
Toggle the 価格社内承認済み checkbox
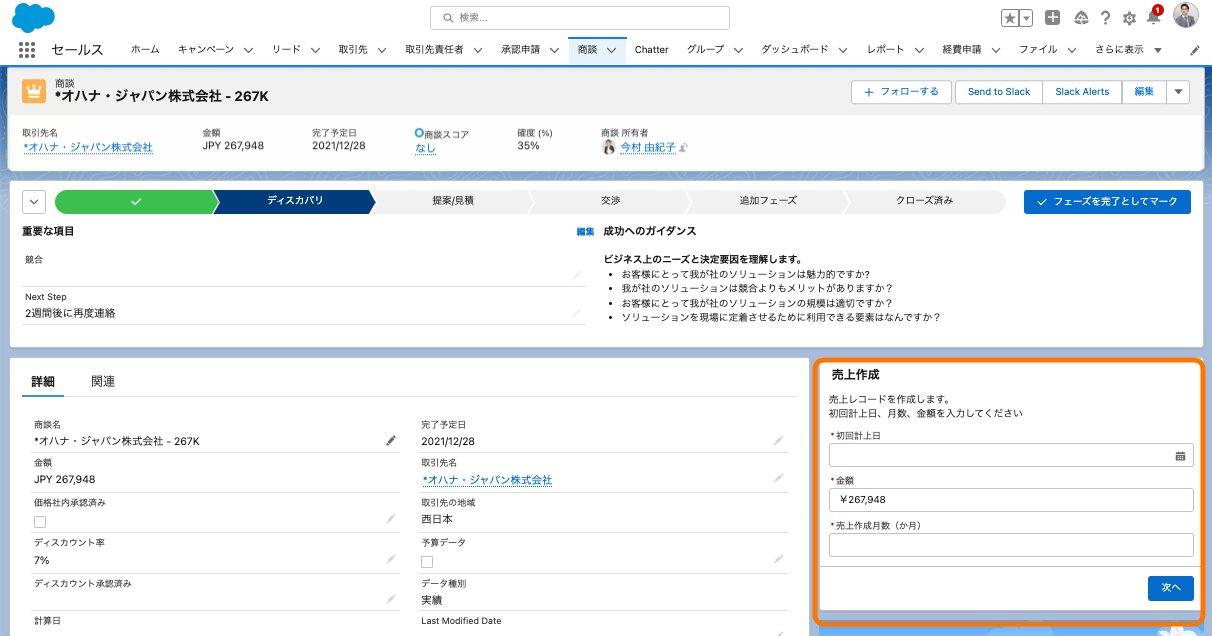pyautogui.click(x=40, y=522)
